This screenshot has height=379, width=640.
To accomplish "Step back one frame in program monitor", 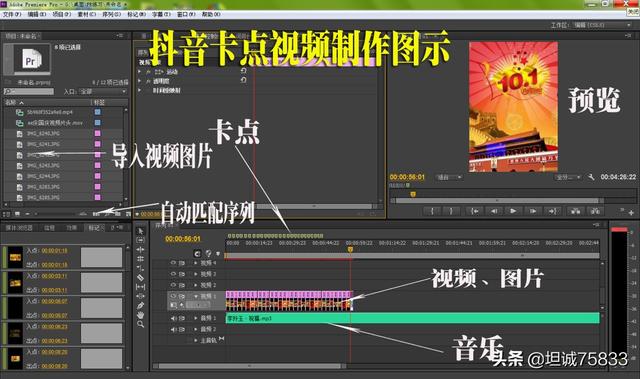I will point(494,211).
